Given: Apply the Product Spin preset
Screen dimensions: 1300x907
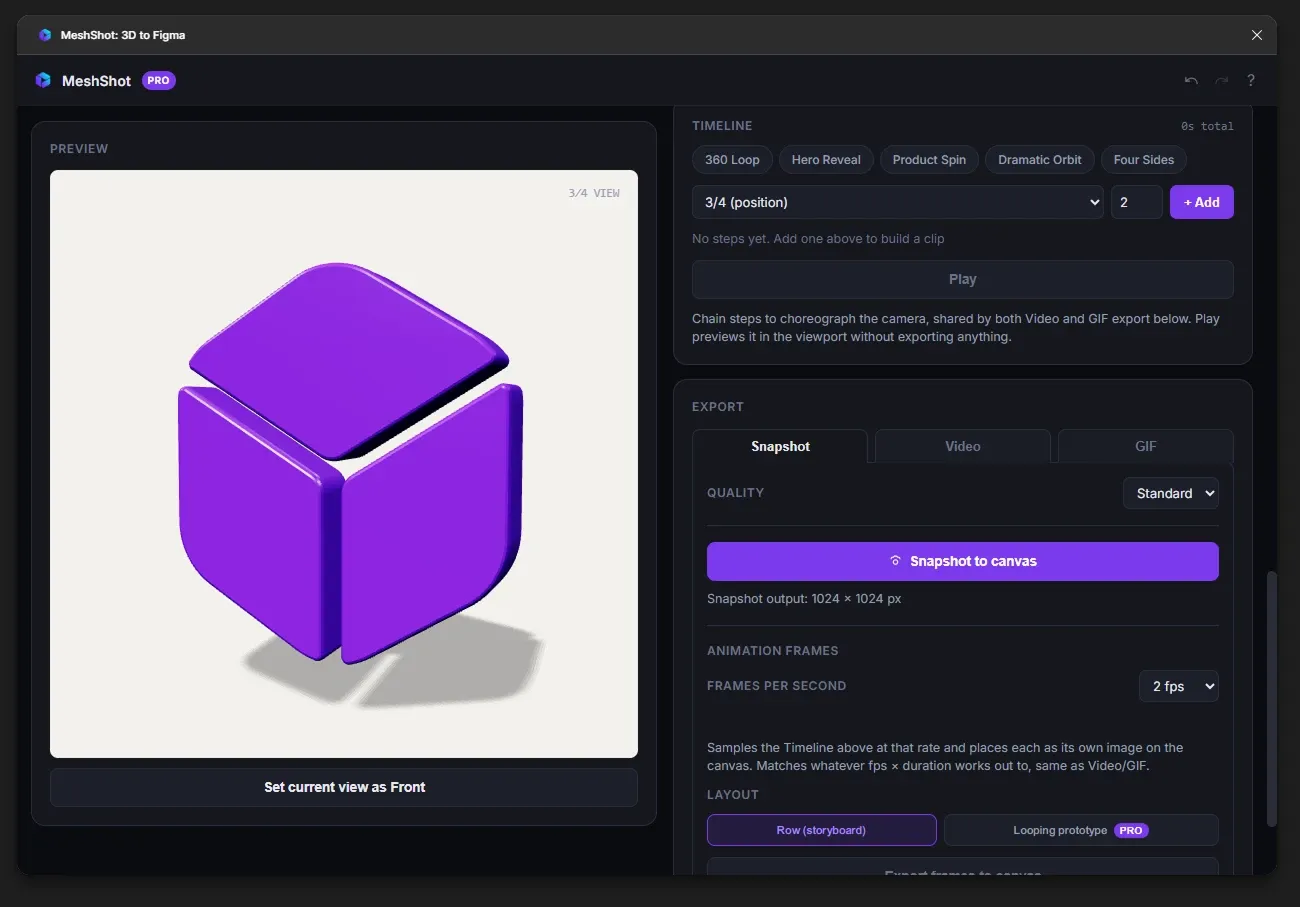Looking at the screenshot, I should click(x=929, y=160).
